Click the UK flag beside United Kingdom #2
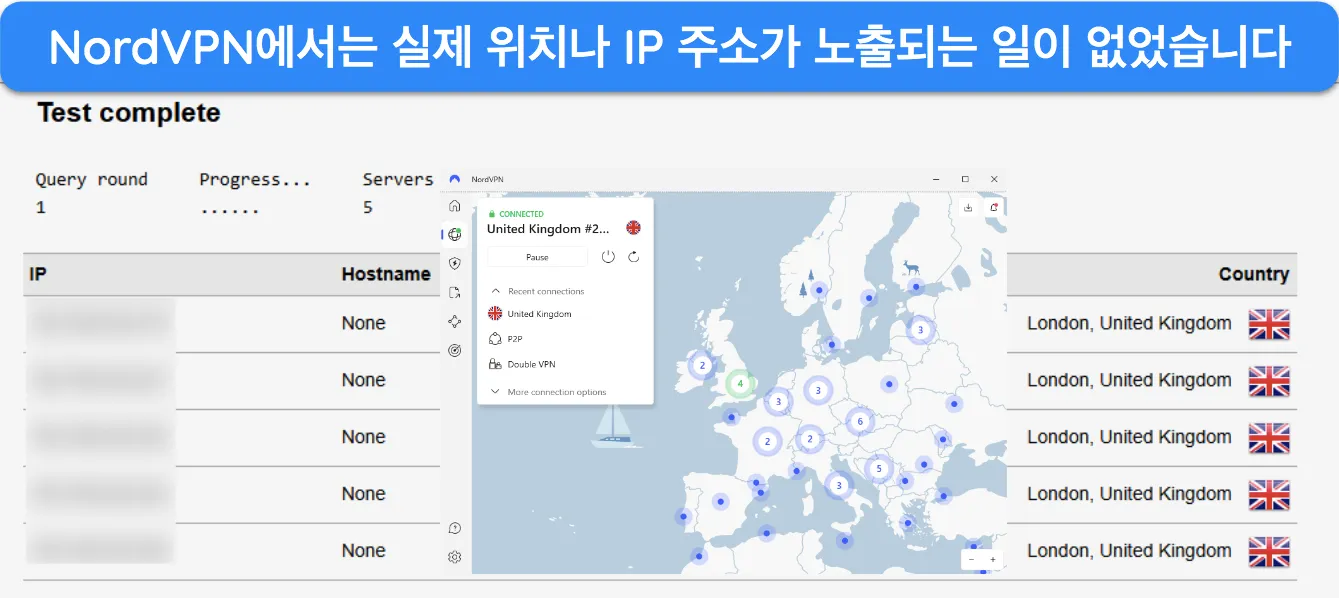 click(633, 228)
